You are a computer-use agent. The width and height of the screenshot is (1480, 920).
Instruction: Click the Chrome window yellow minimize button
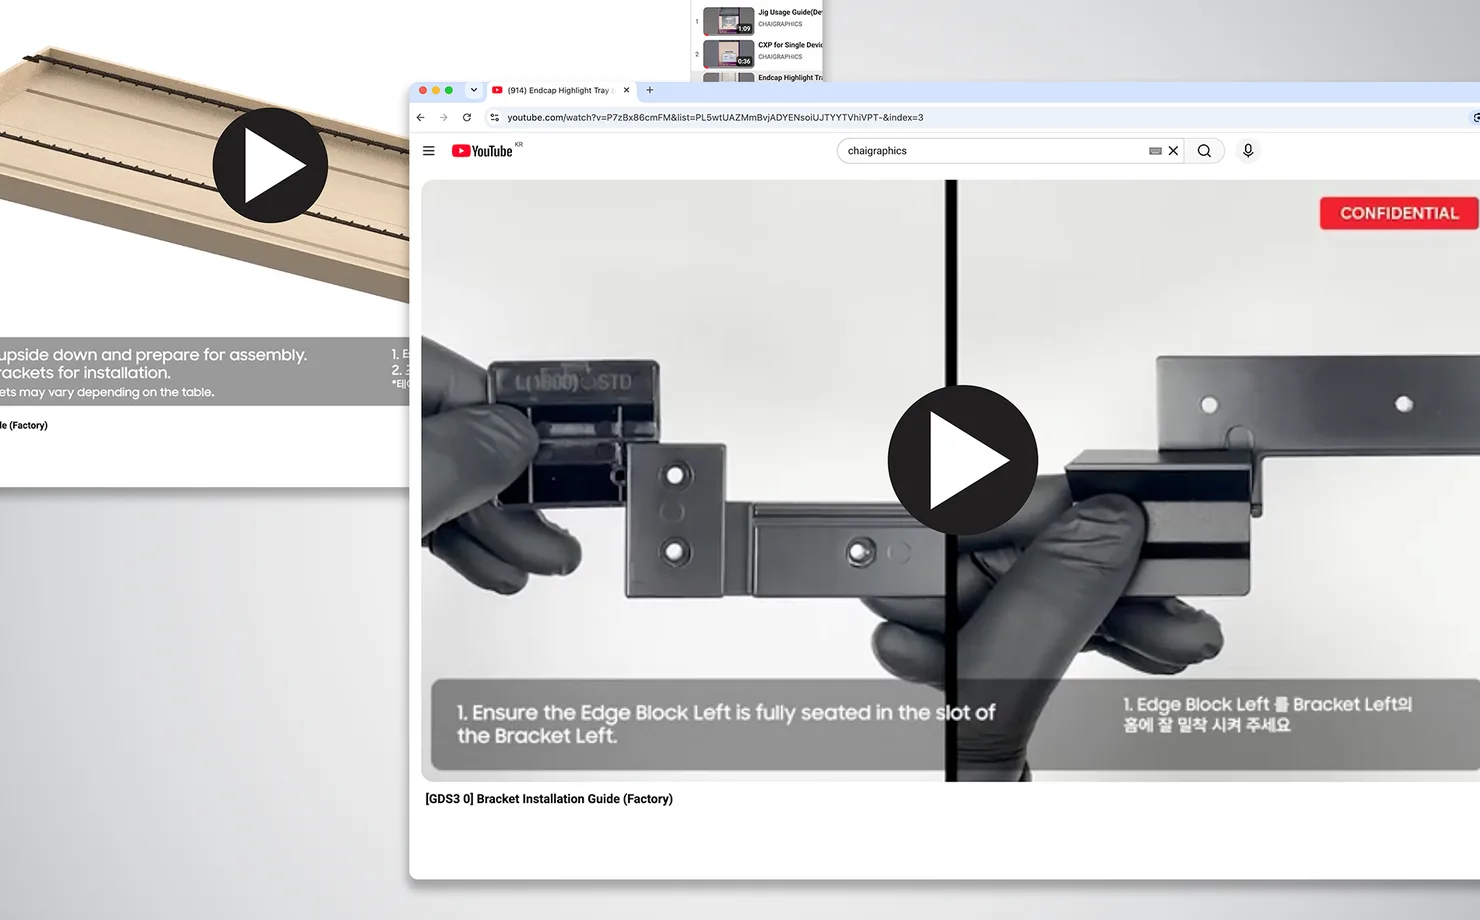(436, 90)
